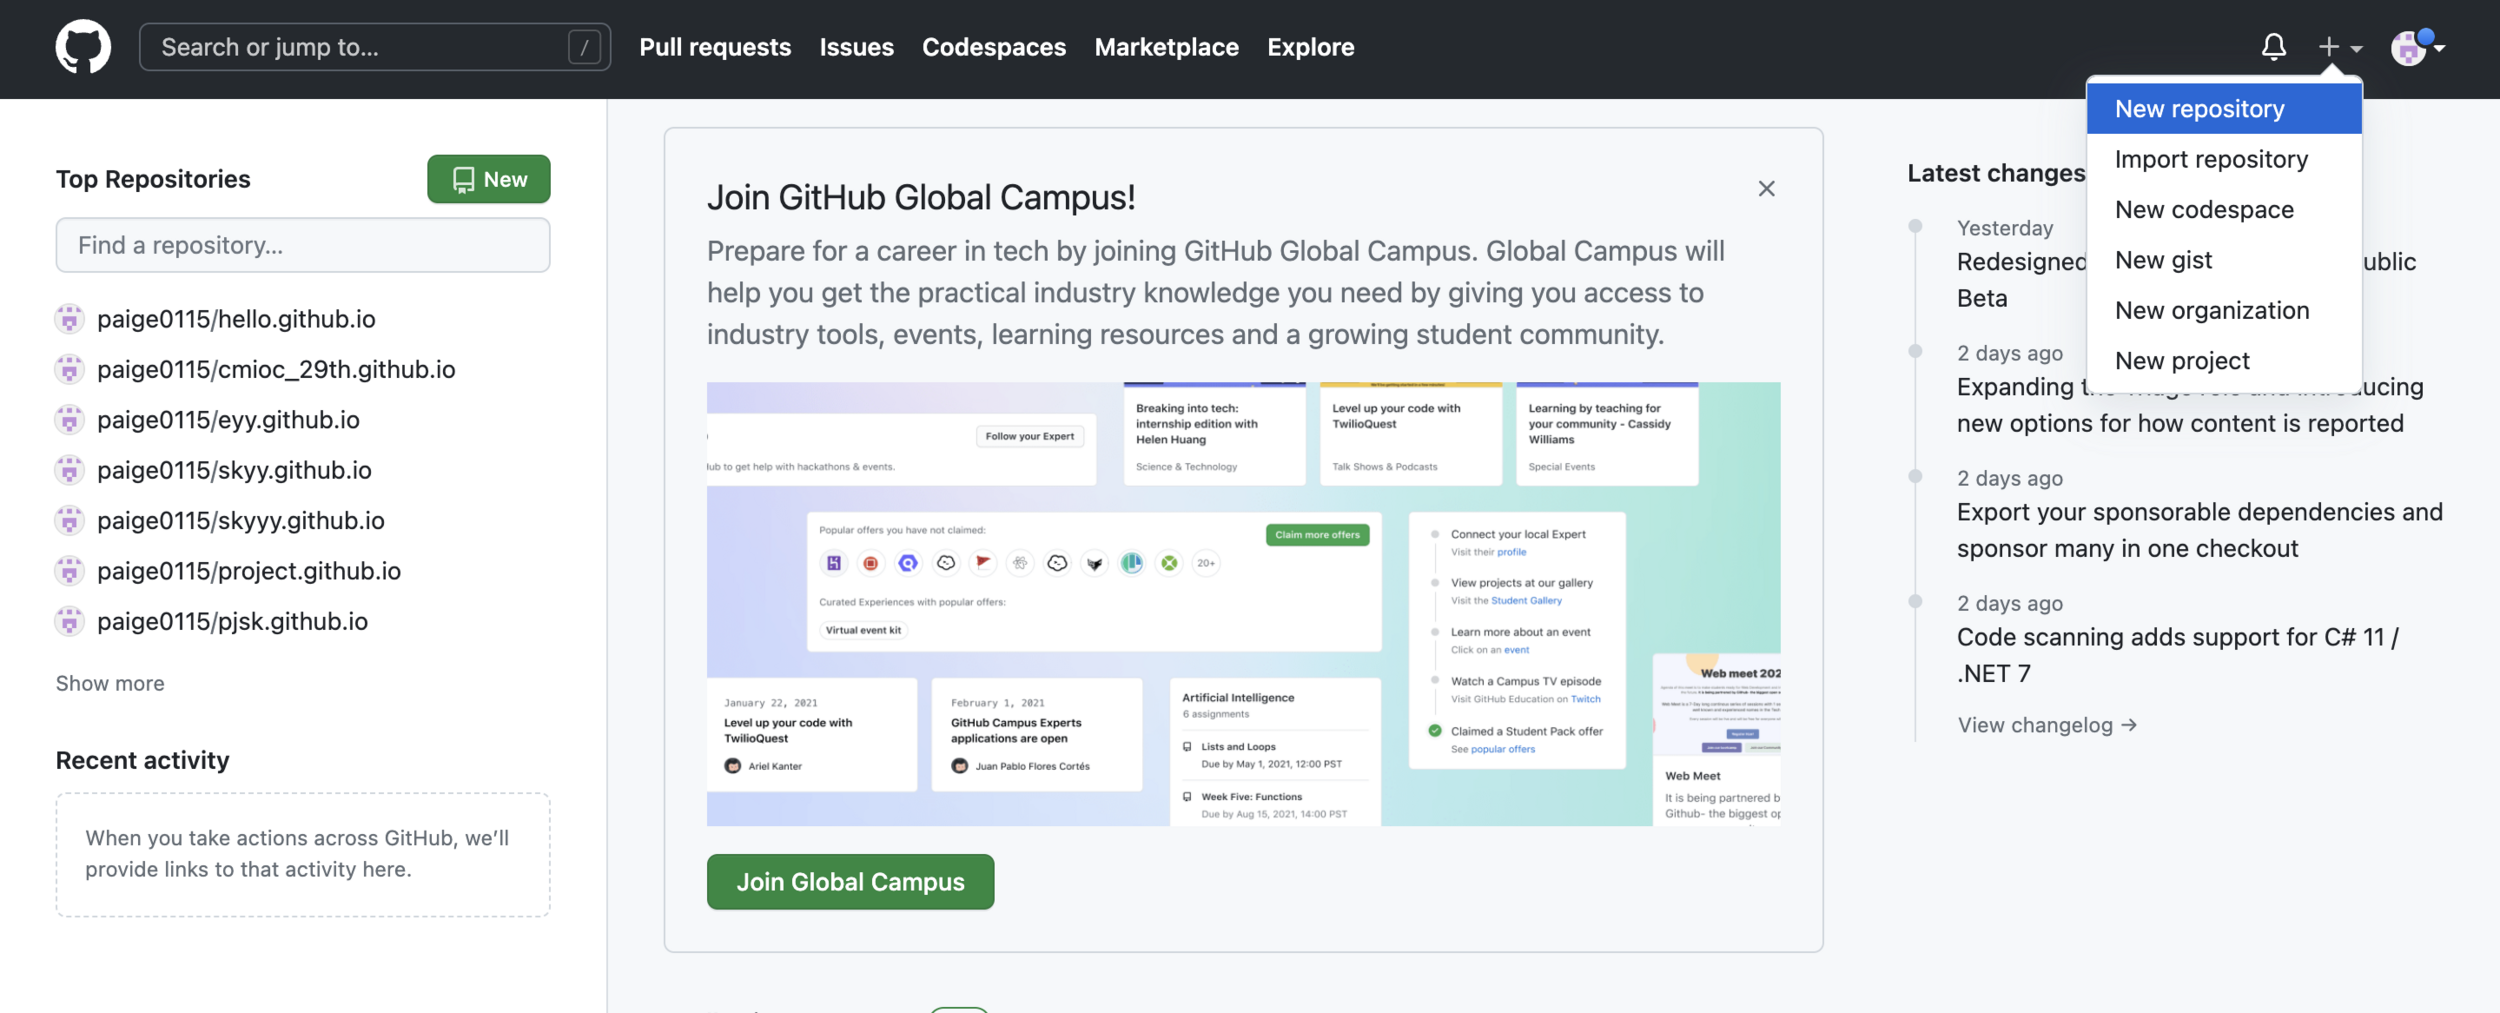Screen dimensions: 2500x1013
Task: Expand the plus create-new dropdown
Action: coord(2340,47)
